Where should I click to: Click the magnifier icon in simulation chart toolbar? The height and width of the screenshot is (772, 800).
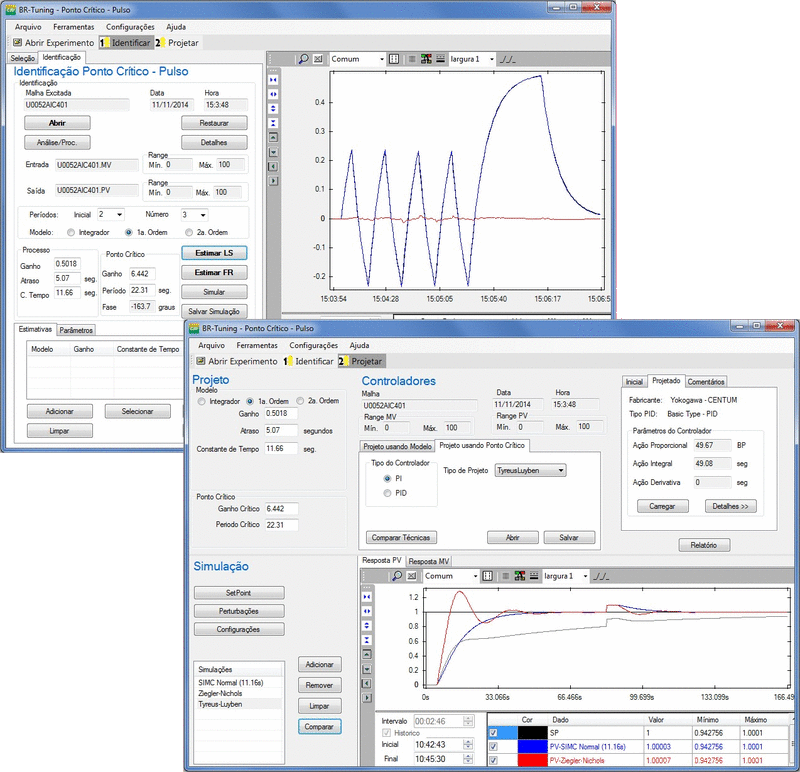point(397,577)
